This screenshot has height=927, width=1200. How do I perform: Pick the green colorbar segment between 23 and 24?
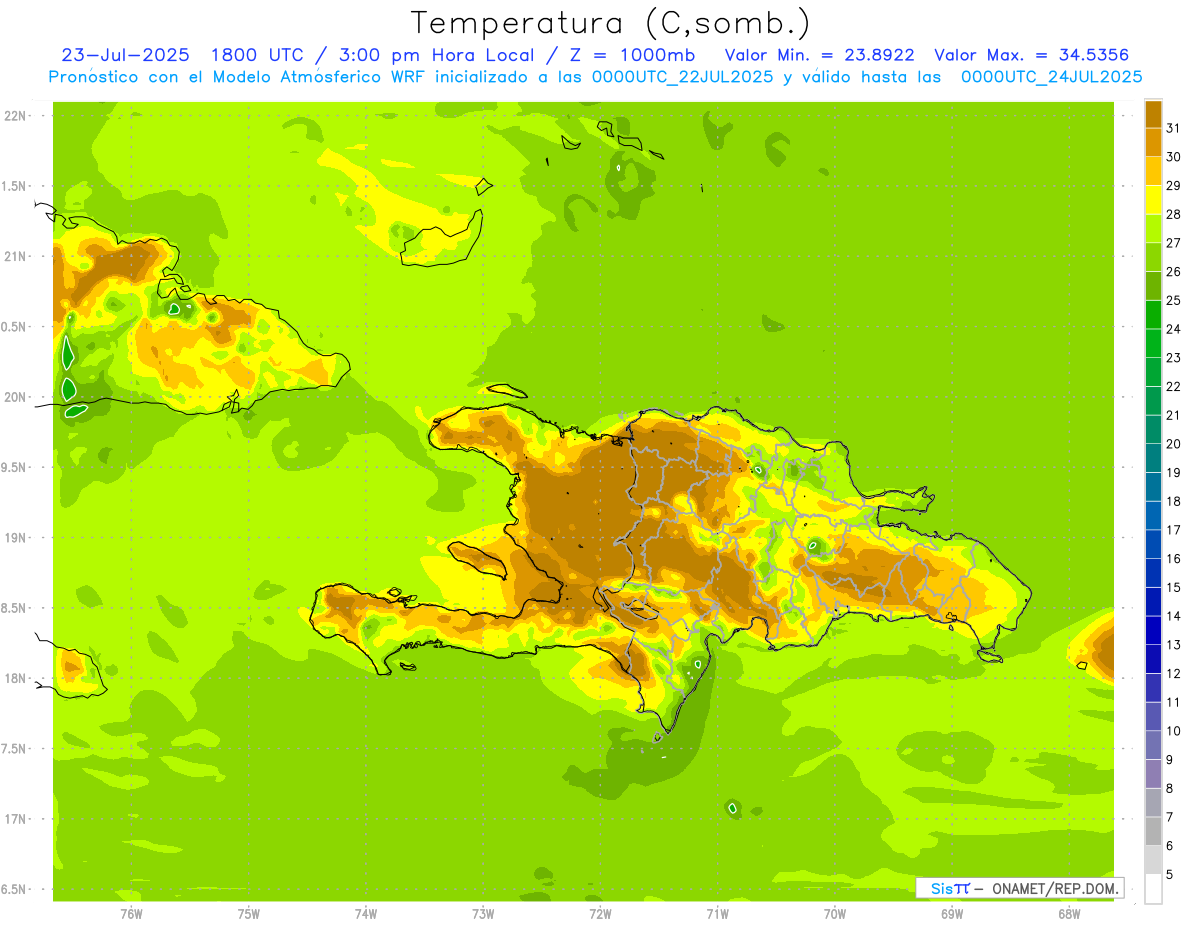click(1153, 343)
